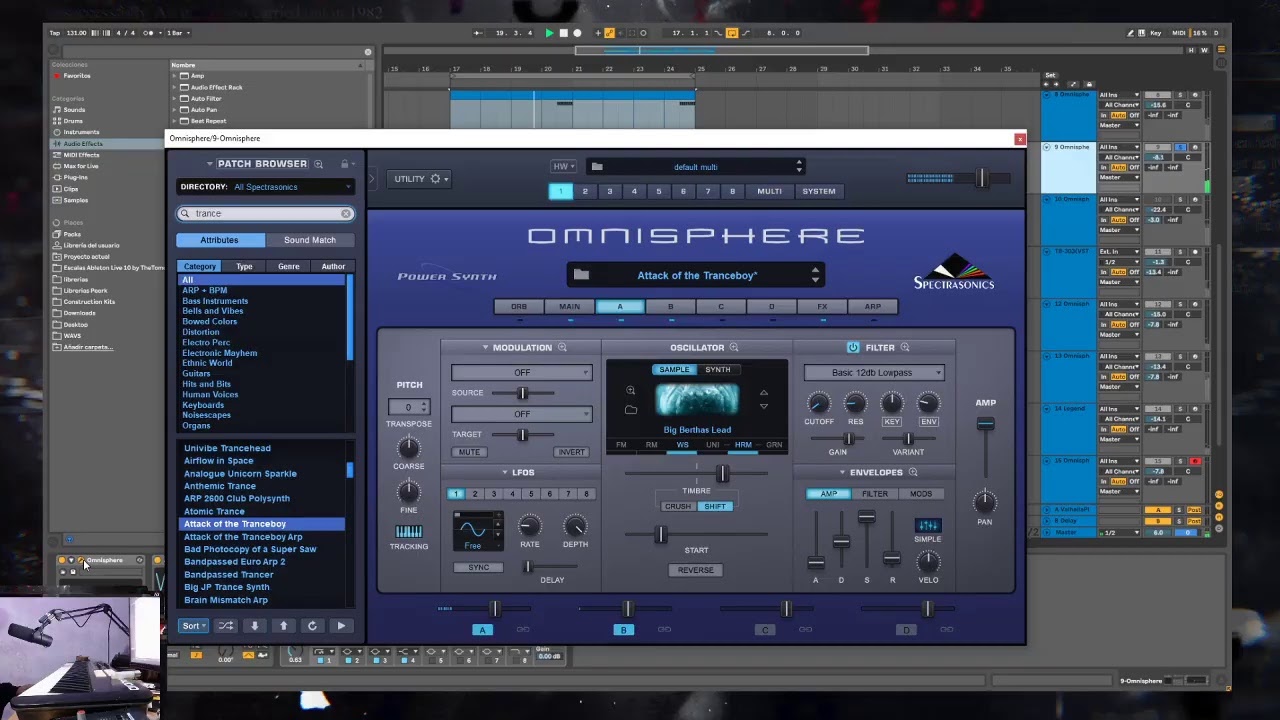Open the Directory All Spectrasonics dropdown
The width and height of the screenshot is (1280, 720).
265,187
